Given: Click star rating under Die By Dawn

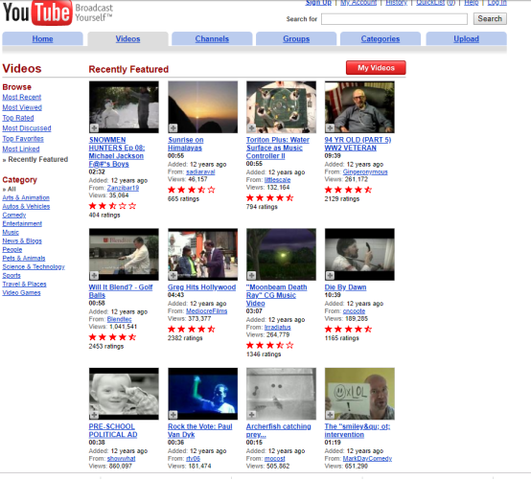Looking at the screenshot, I should click(x=348, y=329).
